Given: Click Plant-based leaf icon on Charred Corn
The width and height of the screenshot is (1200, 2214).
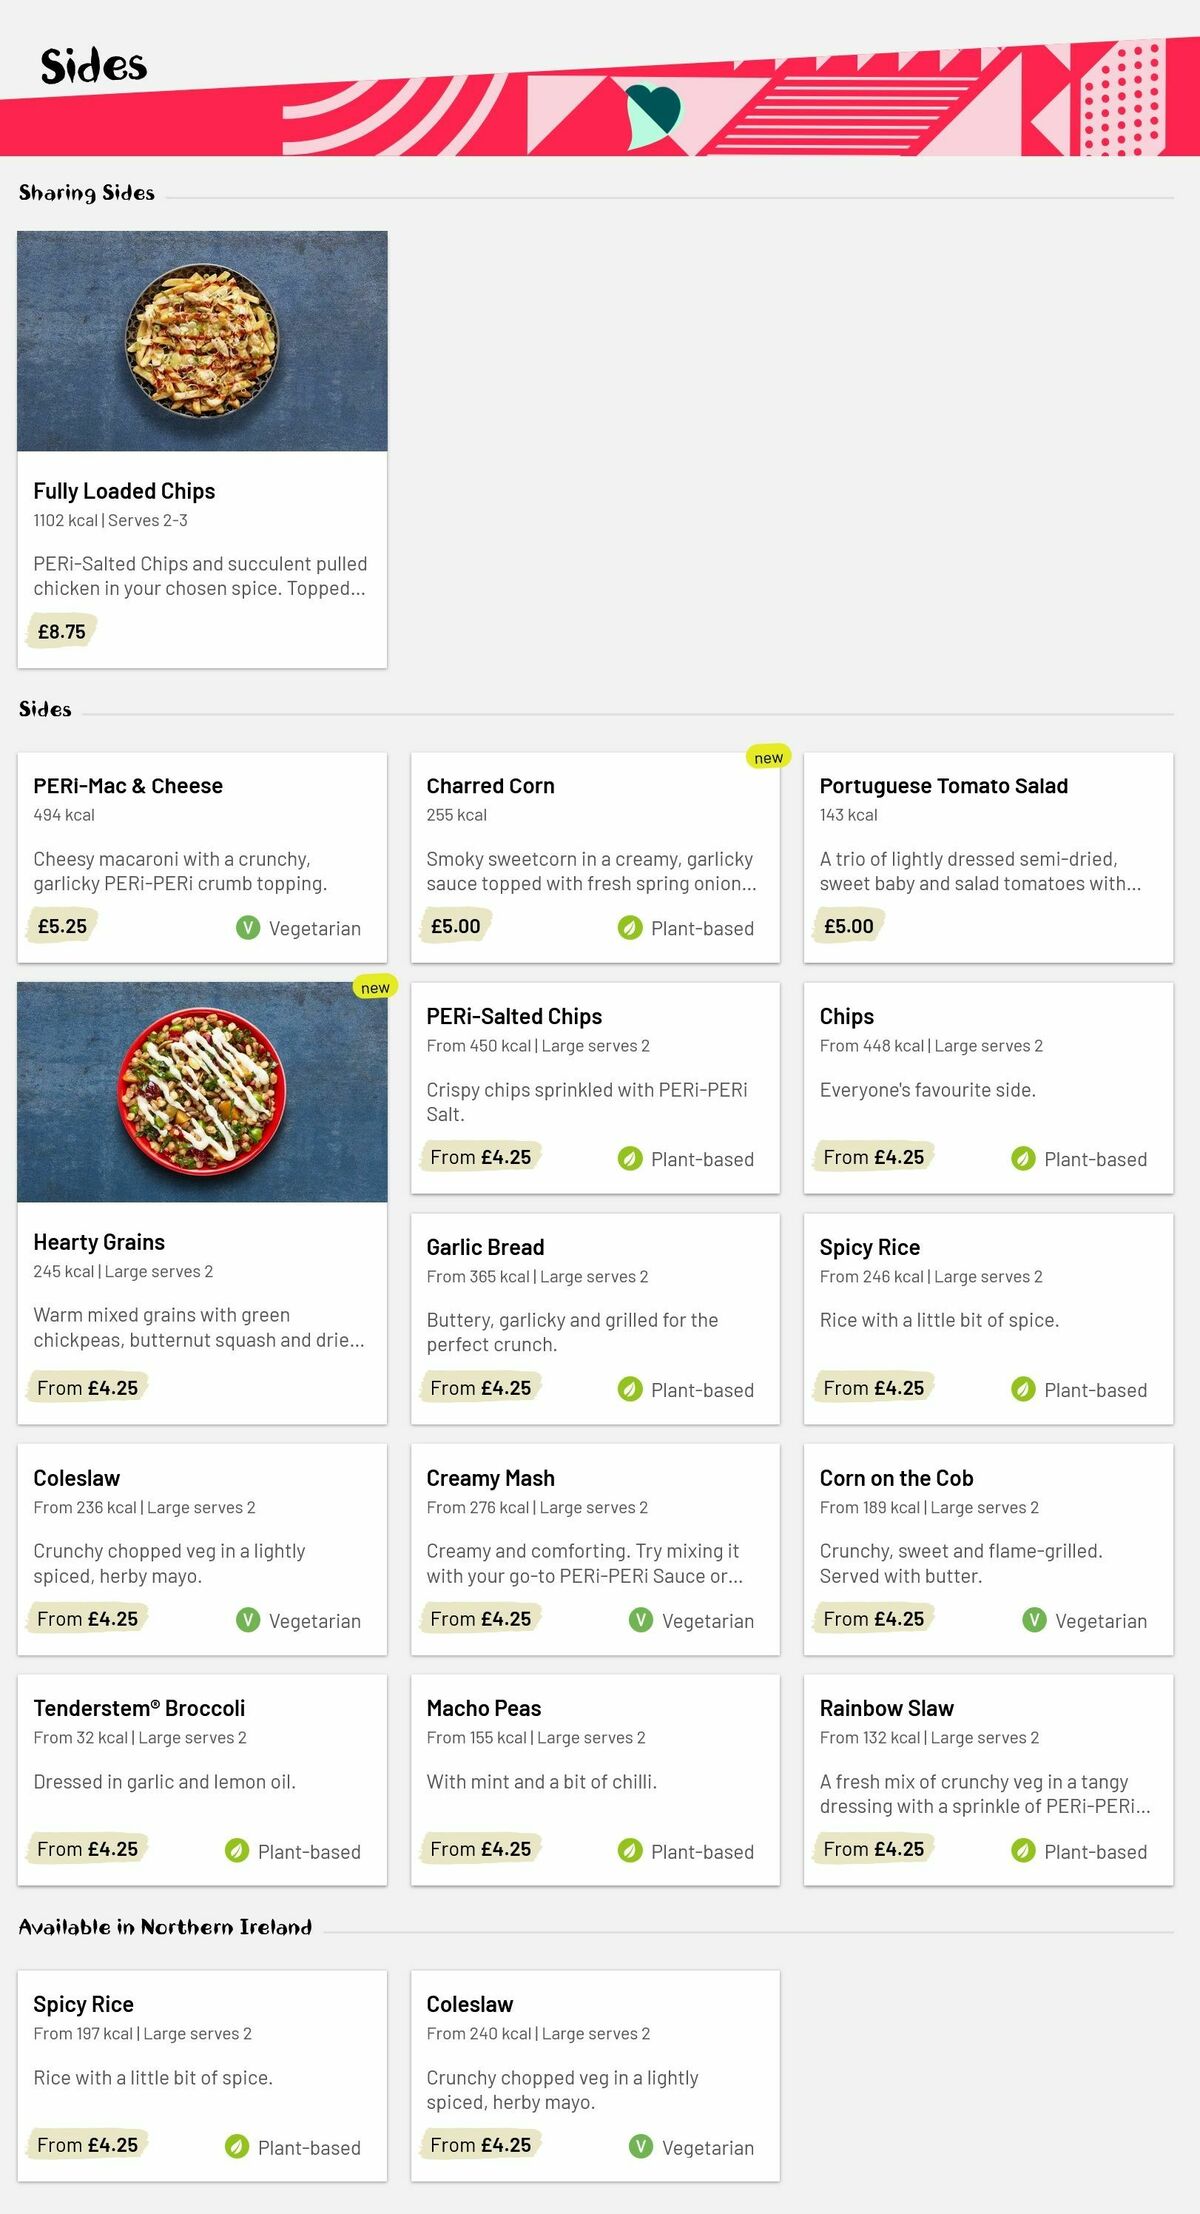Looking at the screenshot, I should coord(630,928).
